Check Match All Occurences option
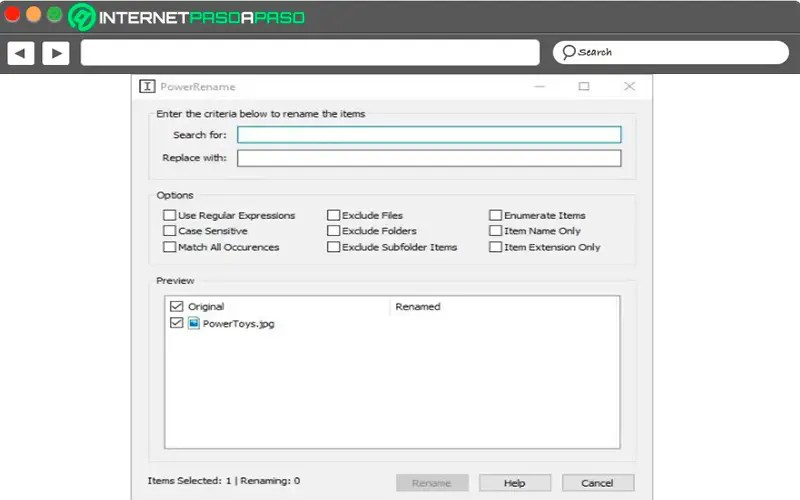 [x=169, y=247]
